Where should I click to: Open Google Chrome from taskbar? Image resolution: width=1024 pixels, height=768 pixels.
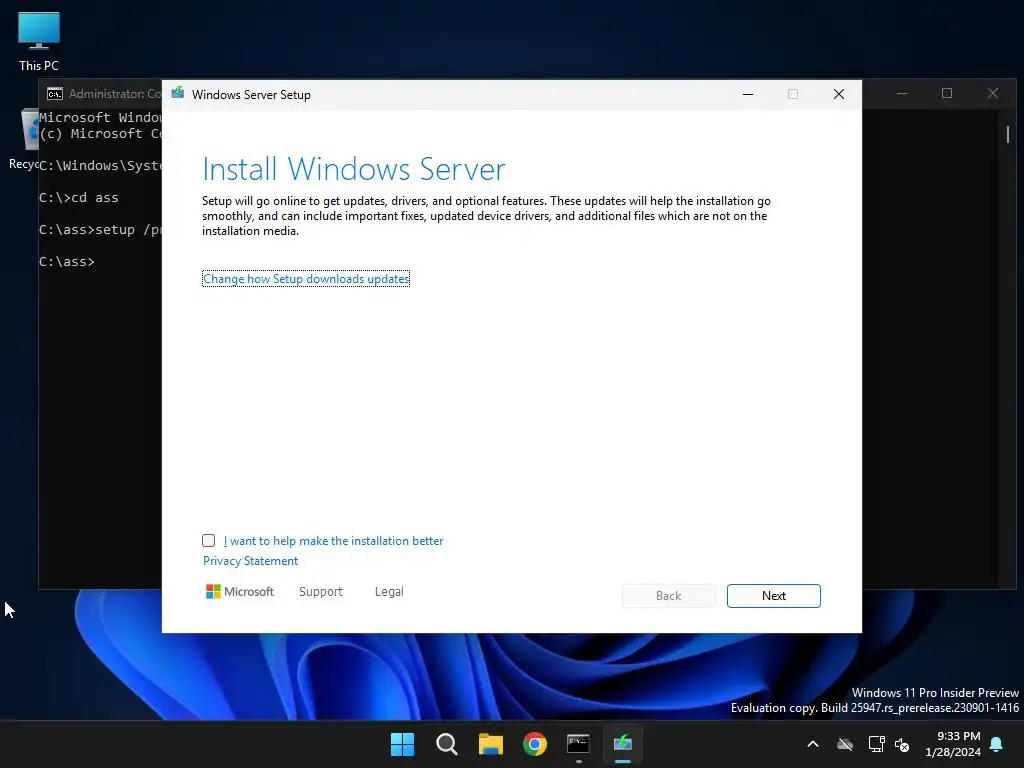tap(535, 744)
